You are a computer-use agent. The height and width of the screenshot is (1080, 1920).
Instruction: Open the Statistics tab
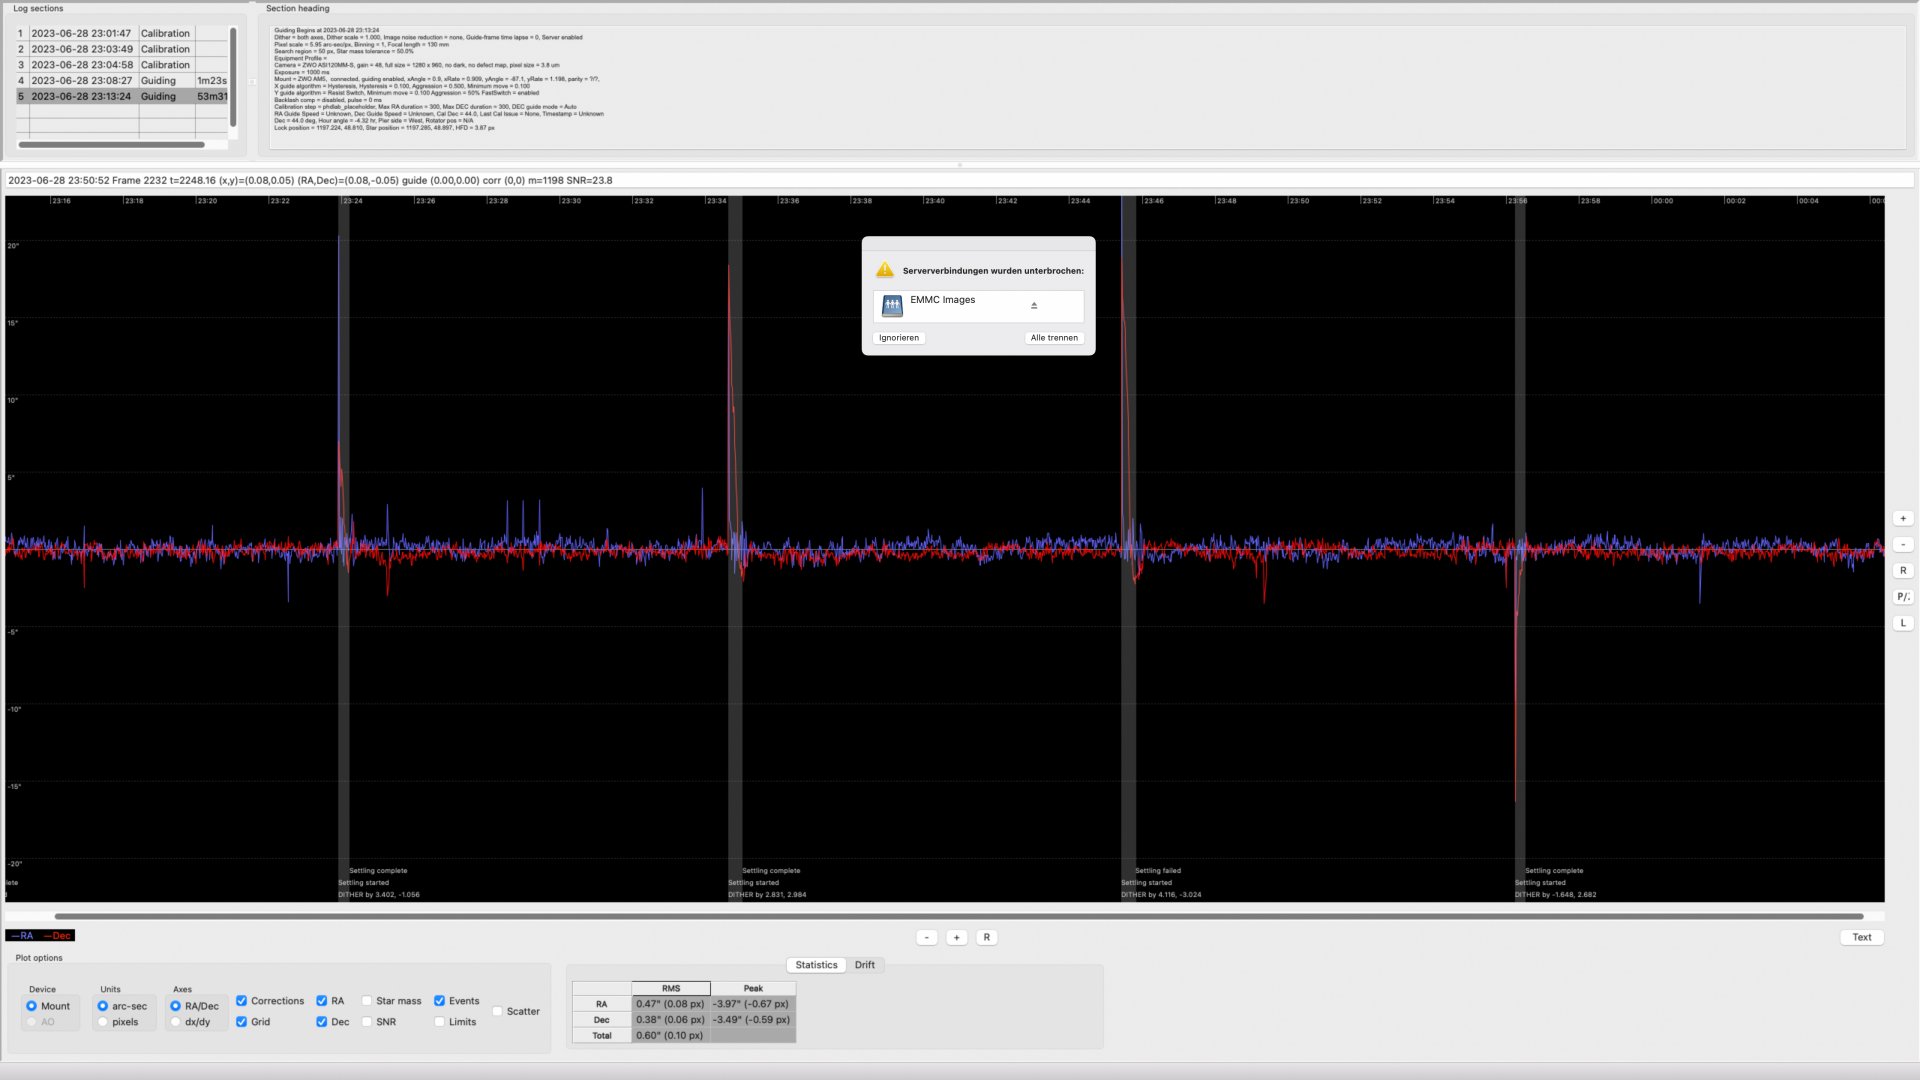point(816,965)
